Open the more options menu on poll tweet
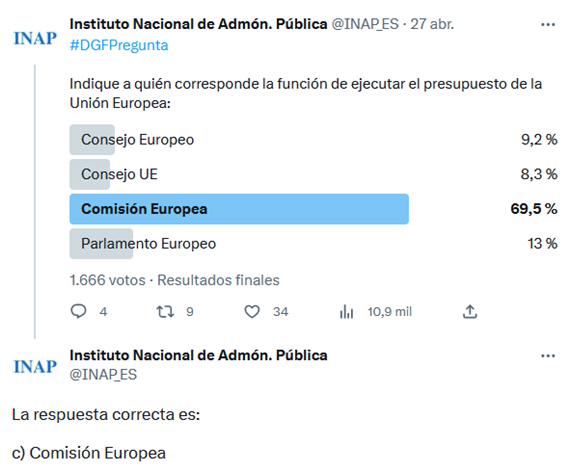 click(x=548, y=25)
